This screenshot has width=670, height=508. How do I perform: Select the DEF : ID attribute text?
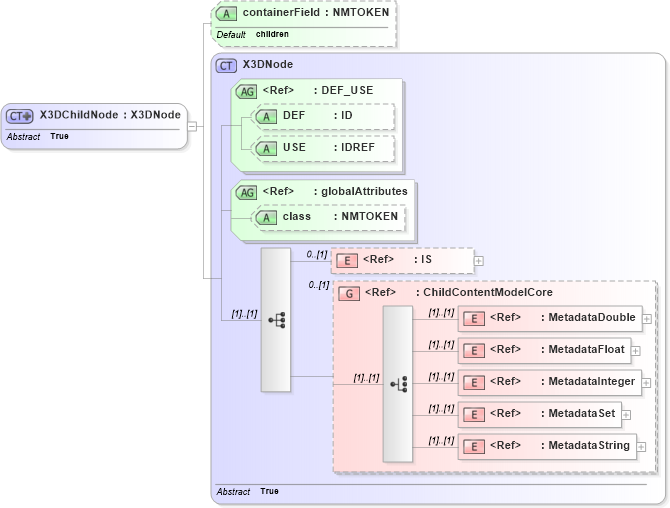[317, 115]
